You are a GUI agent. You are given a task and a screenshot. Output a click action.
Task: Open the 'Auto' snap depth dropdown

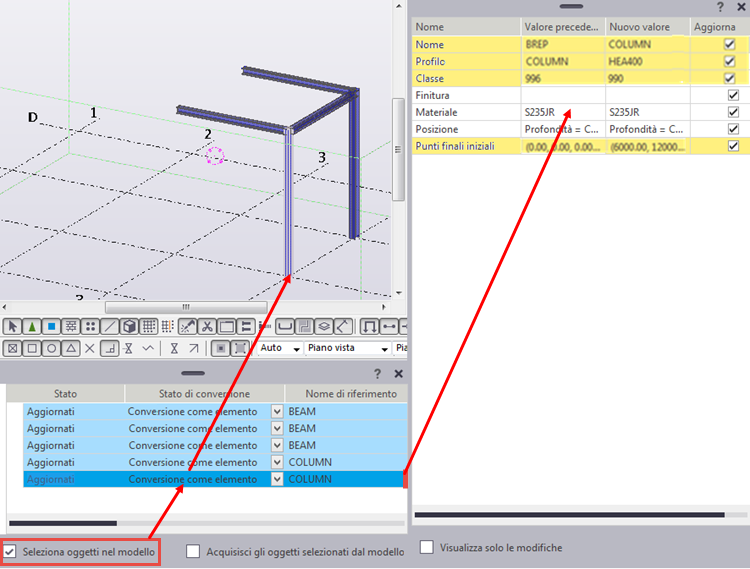(281, 349)
